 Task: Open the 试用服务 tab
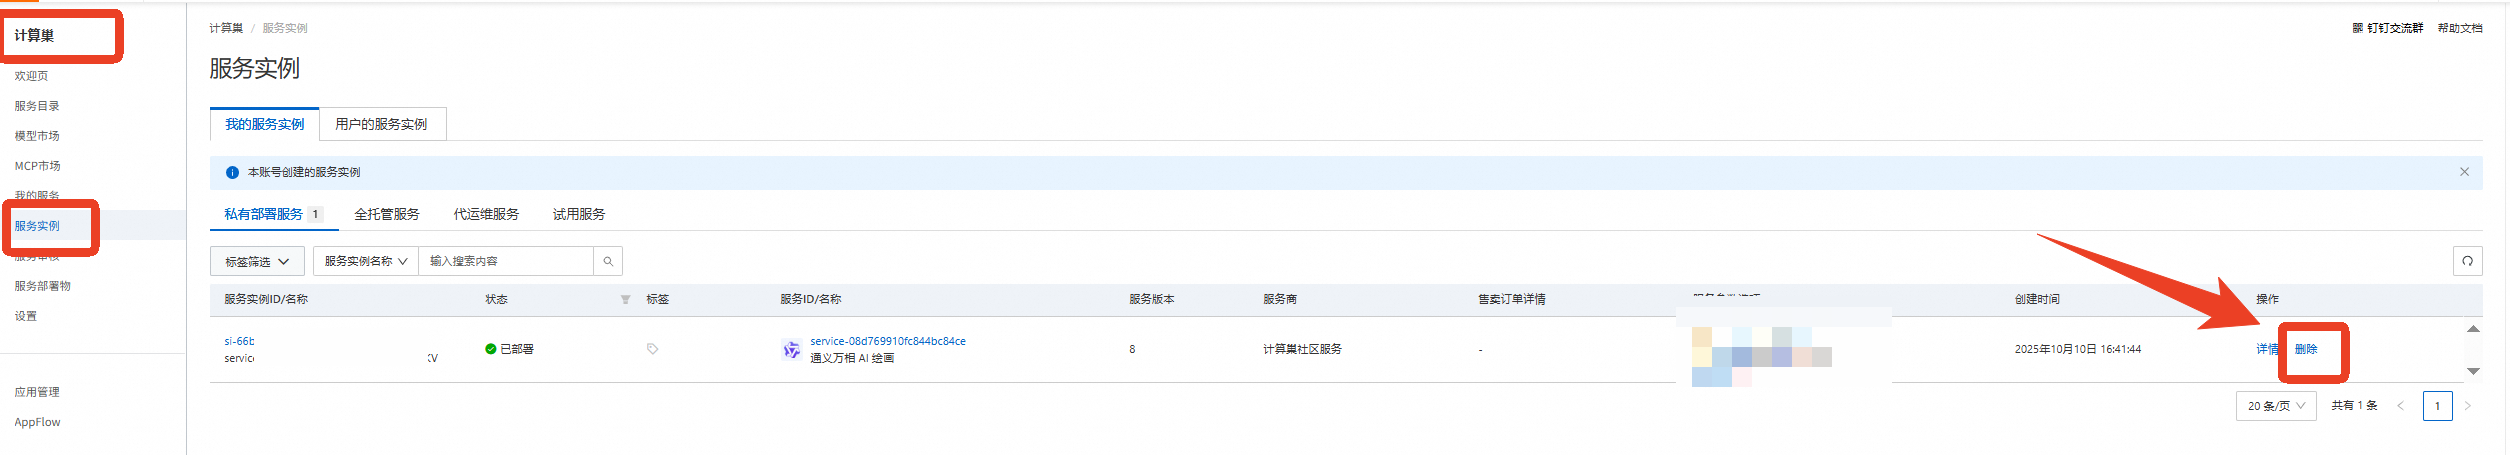[x=578, y=214]
